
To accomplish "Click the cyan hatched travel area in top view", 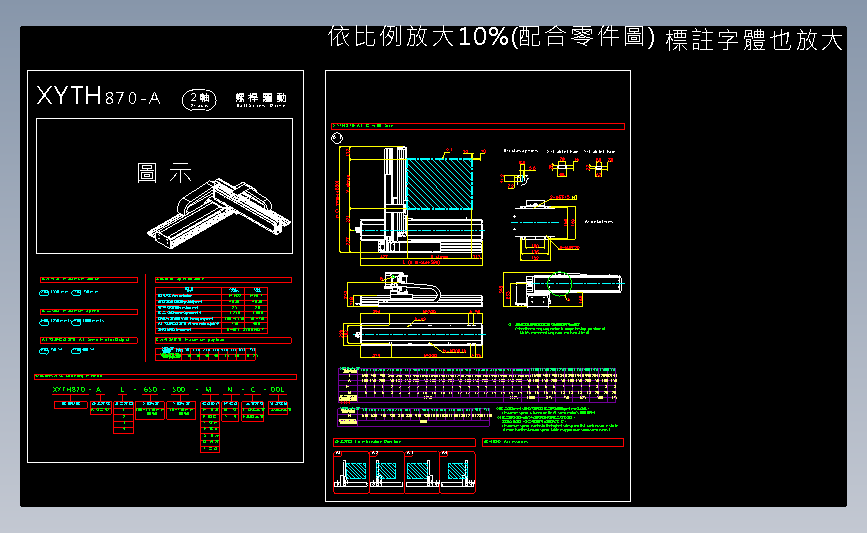I will [440, 184].
